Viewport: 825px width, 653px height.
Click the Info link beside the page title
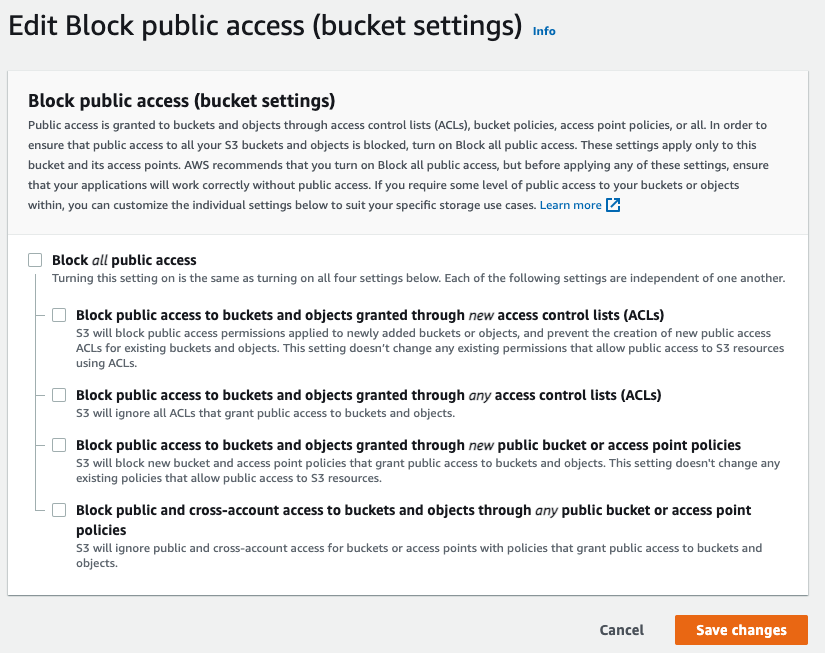[544, 31]
